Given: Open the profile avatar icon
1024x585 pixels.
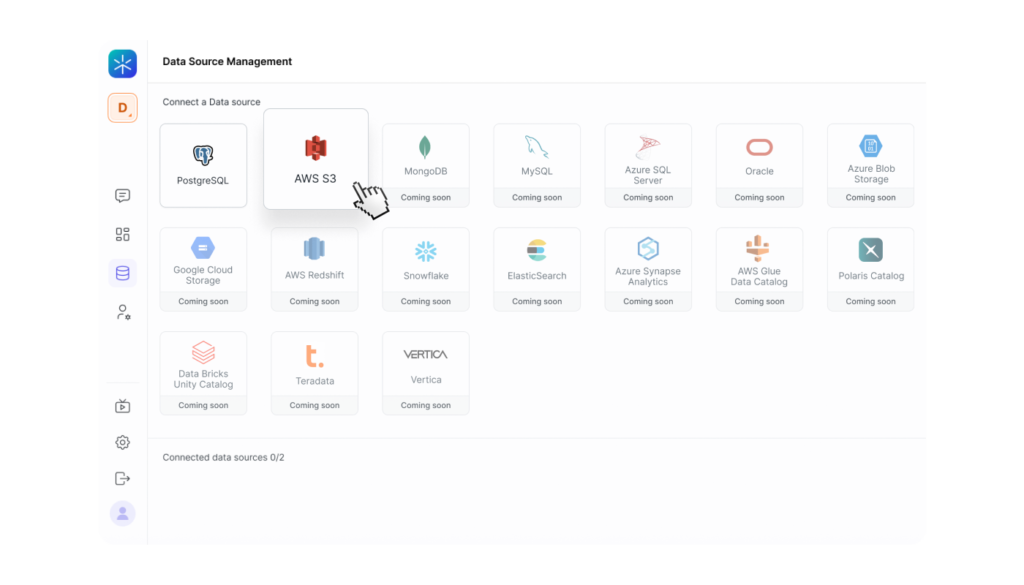Looking at the screenshot, I should pos(122,514).
